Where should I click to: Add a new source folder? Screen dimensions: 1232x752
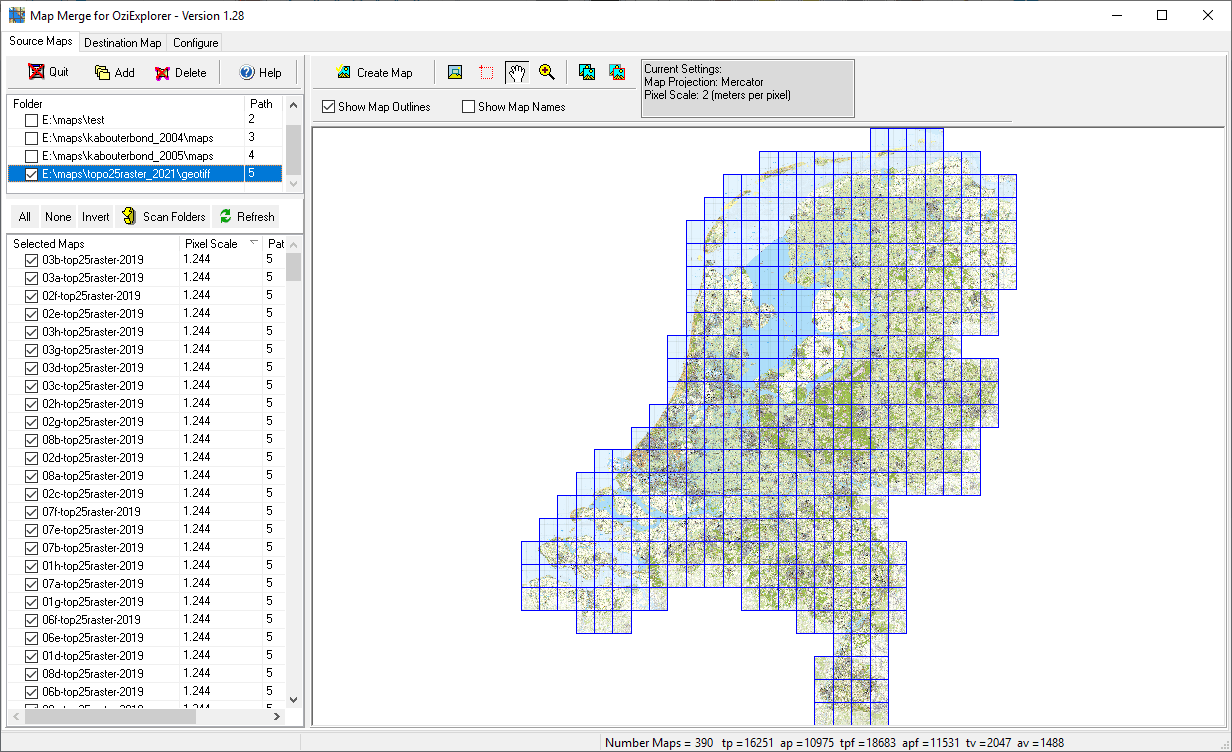(x=114, y=72)
